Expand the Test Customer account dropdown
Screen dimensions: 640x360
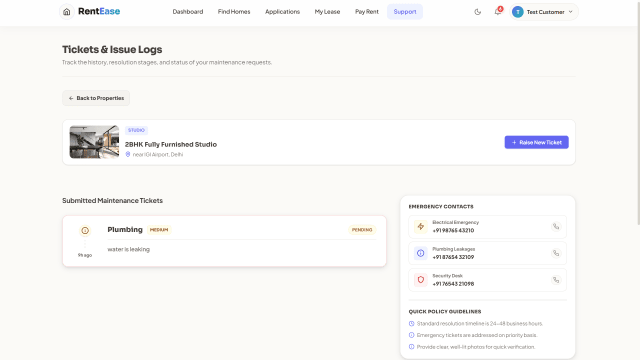tap(571, 12)
